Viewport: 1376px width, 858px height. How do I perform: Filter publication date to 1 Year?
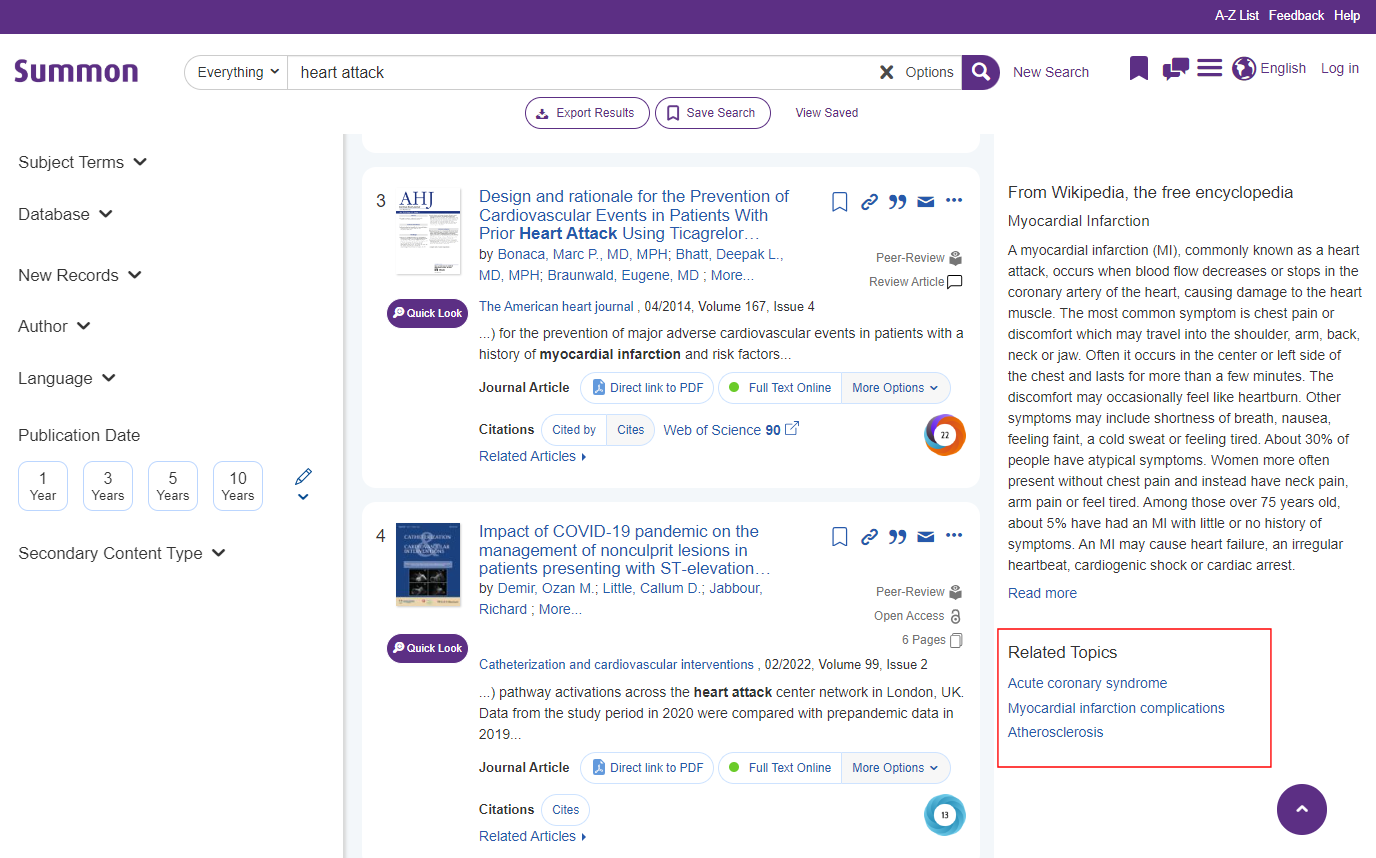(43, 486)
